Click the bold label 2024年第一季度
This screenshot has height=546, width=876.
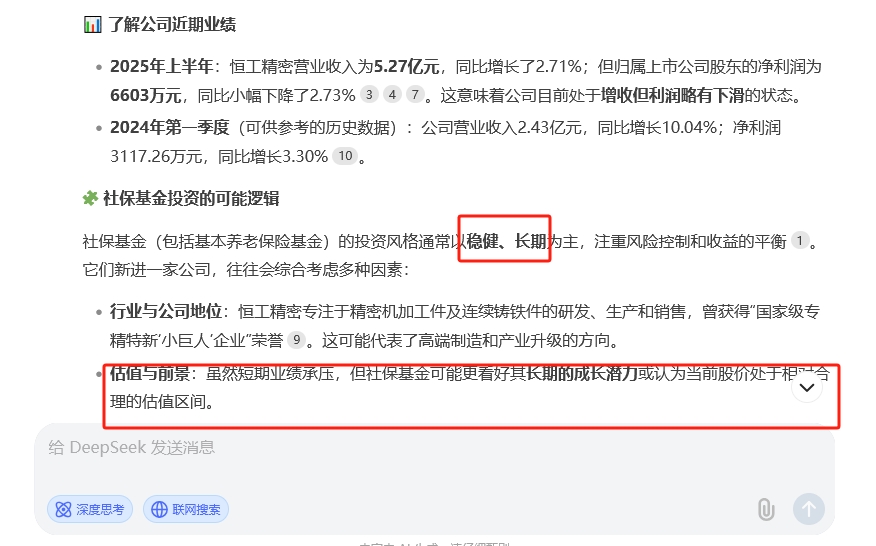click(170, 127)
